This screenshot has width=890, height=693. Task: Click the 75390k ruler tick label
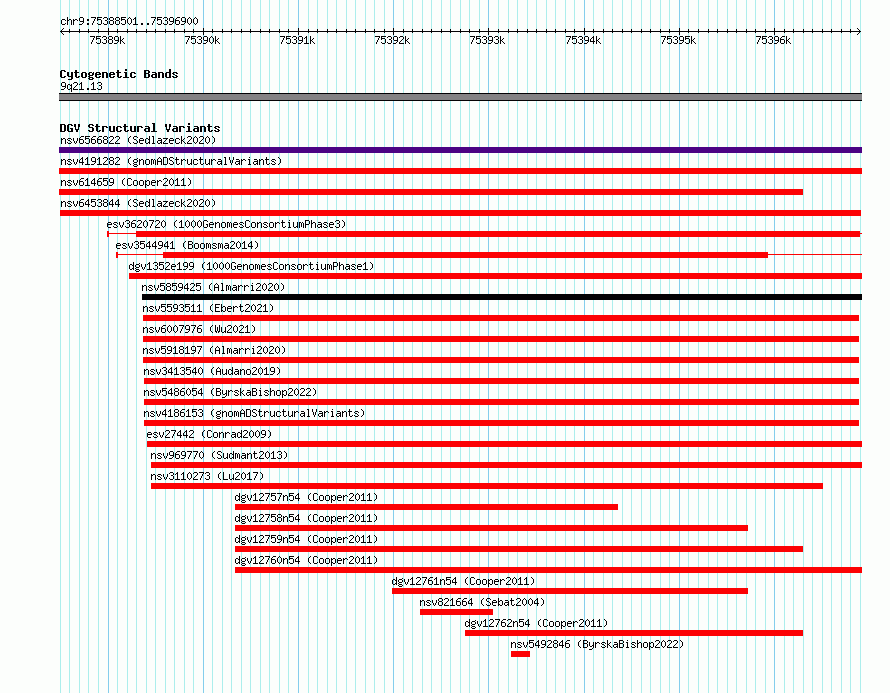click(202, 40)
